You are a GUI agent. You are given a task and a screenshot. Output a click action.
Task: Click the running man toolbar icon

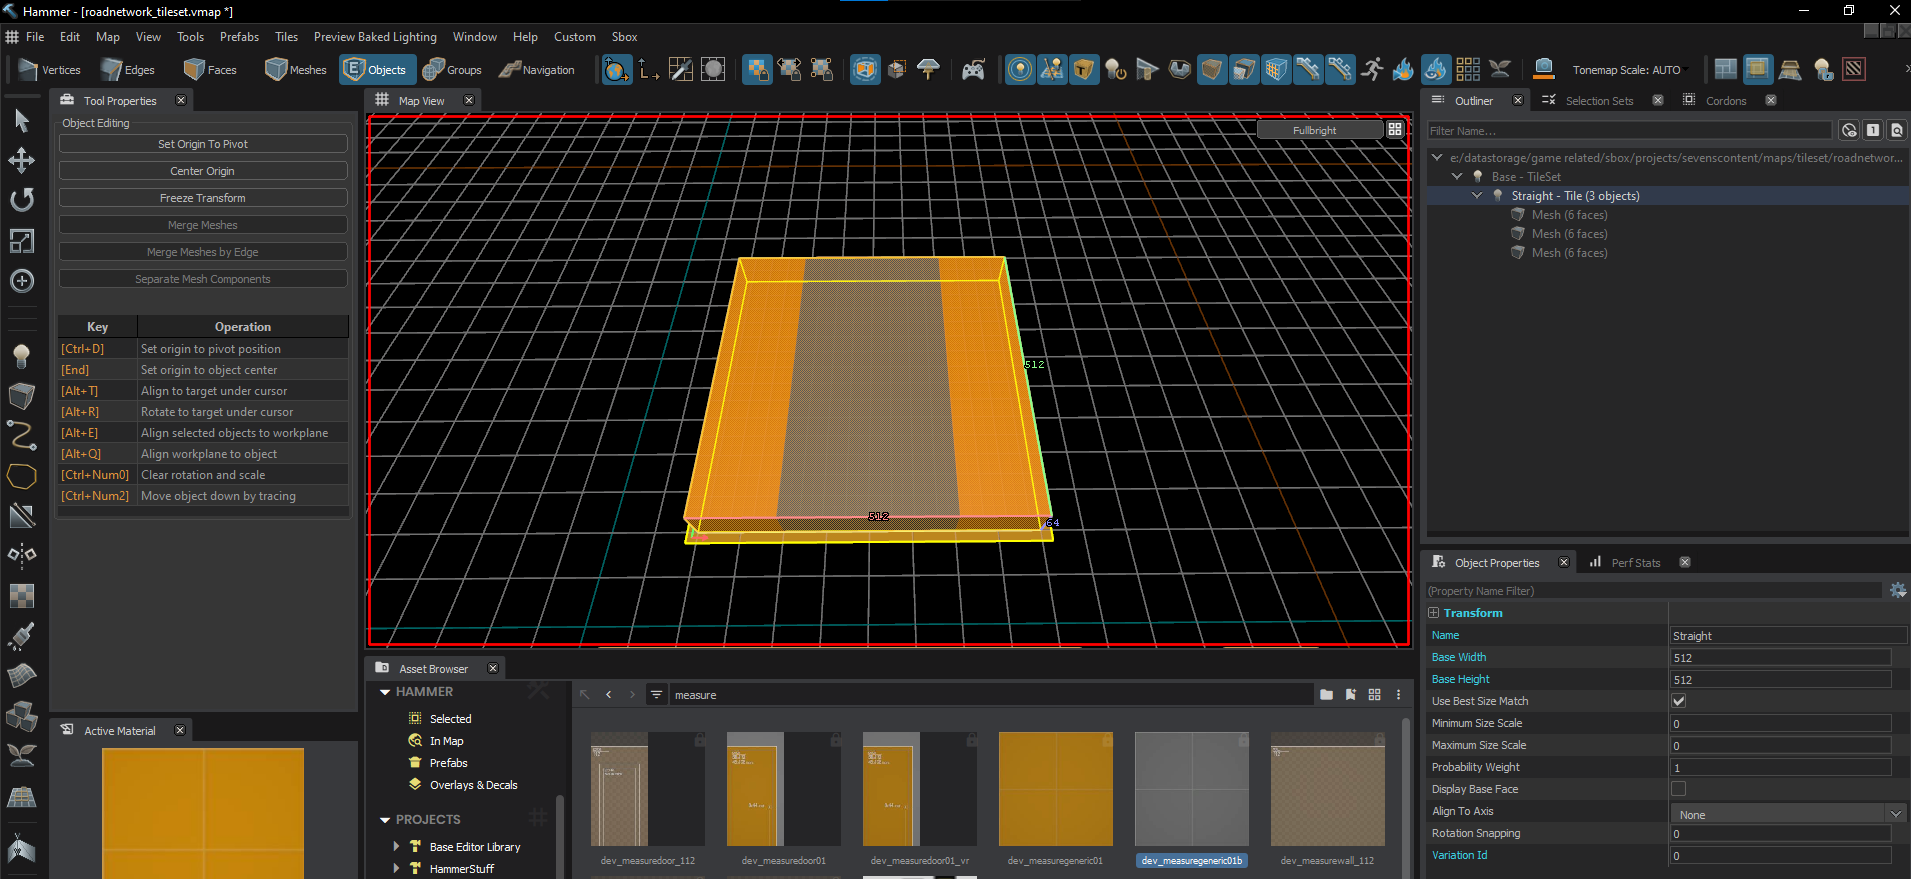[x=1372, y=69]
